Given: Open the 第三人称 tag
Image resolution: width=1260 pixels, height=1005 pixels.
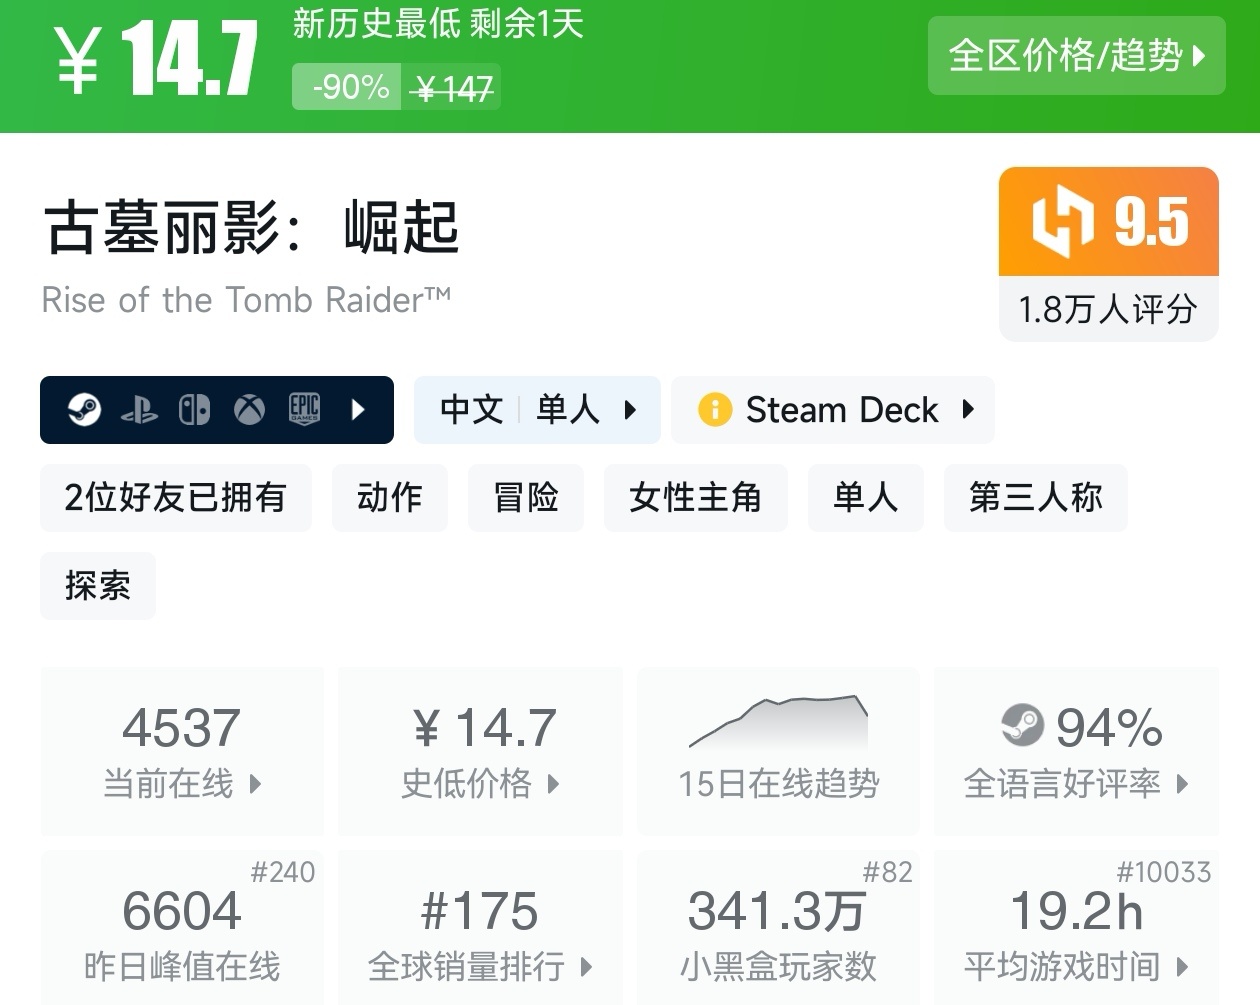Looking at the screenshot, I should coord(1035,497).
